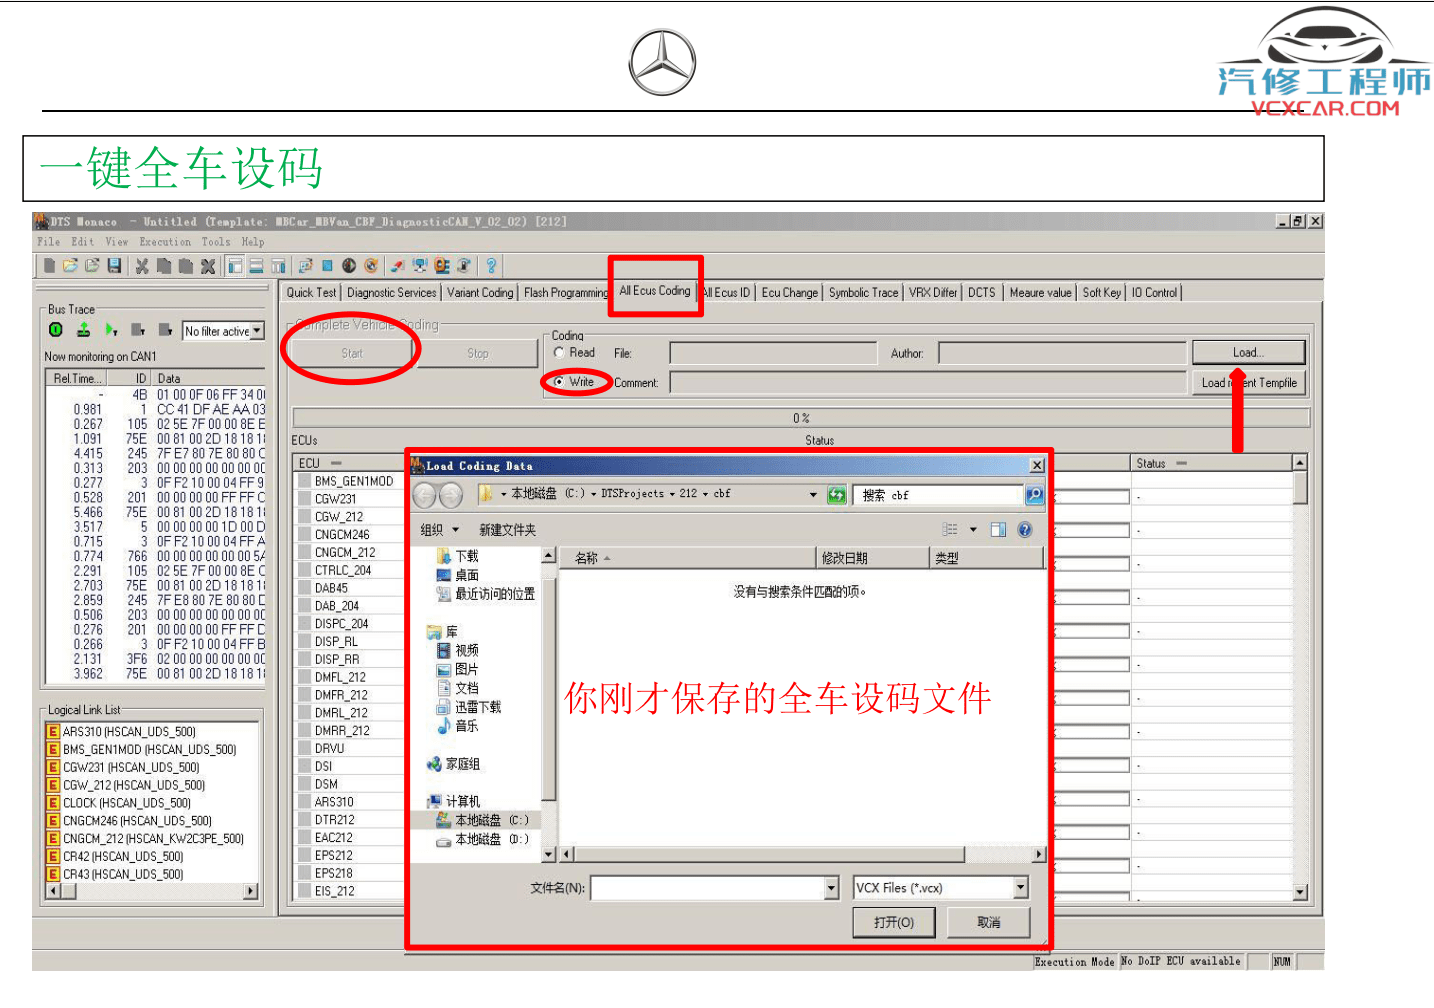
Task: Click the Save icon in the toolbar
Action: coord(115,265)
